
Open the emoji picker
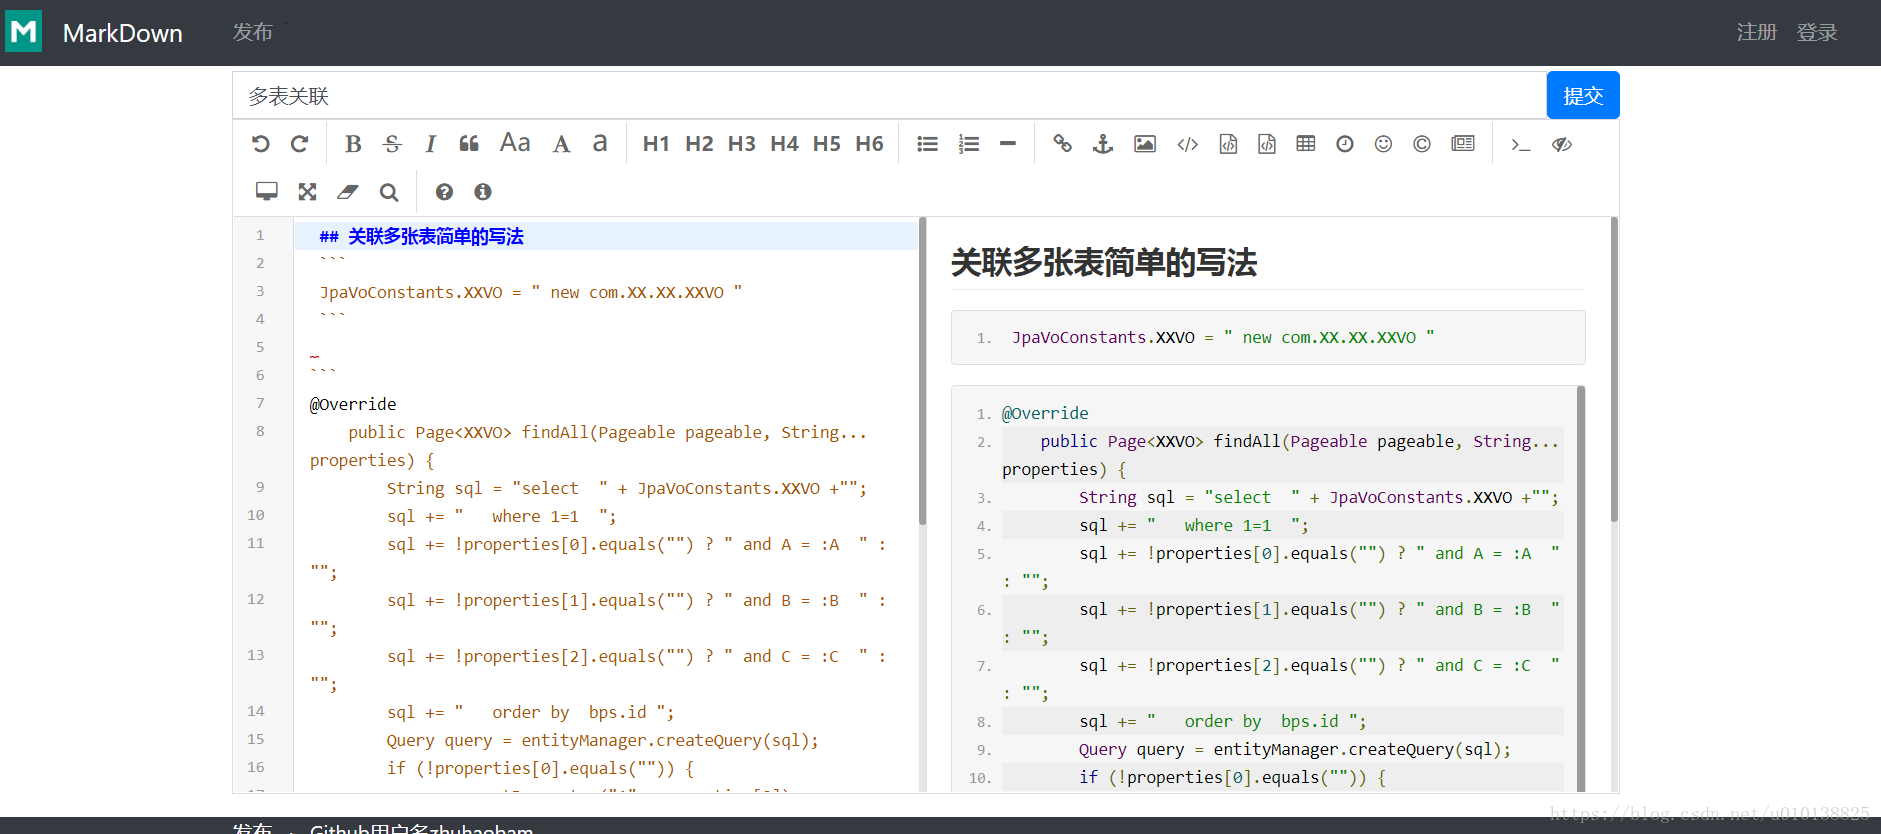(x=1383, y=144)
